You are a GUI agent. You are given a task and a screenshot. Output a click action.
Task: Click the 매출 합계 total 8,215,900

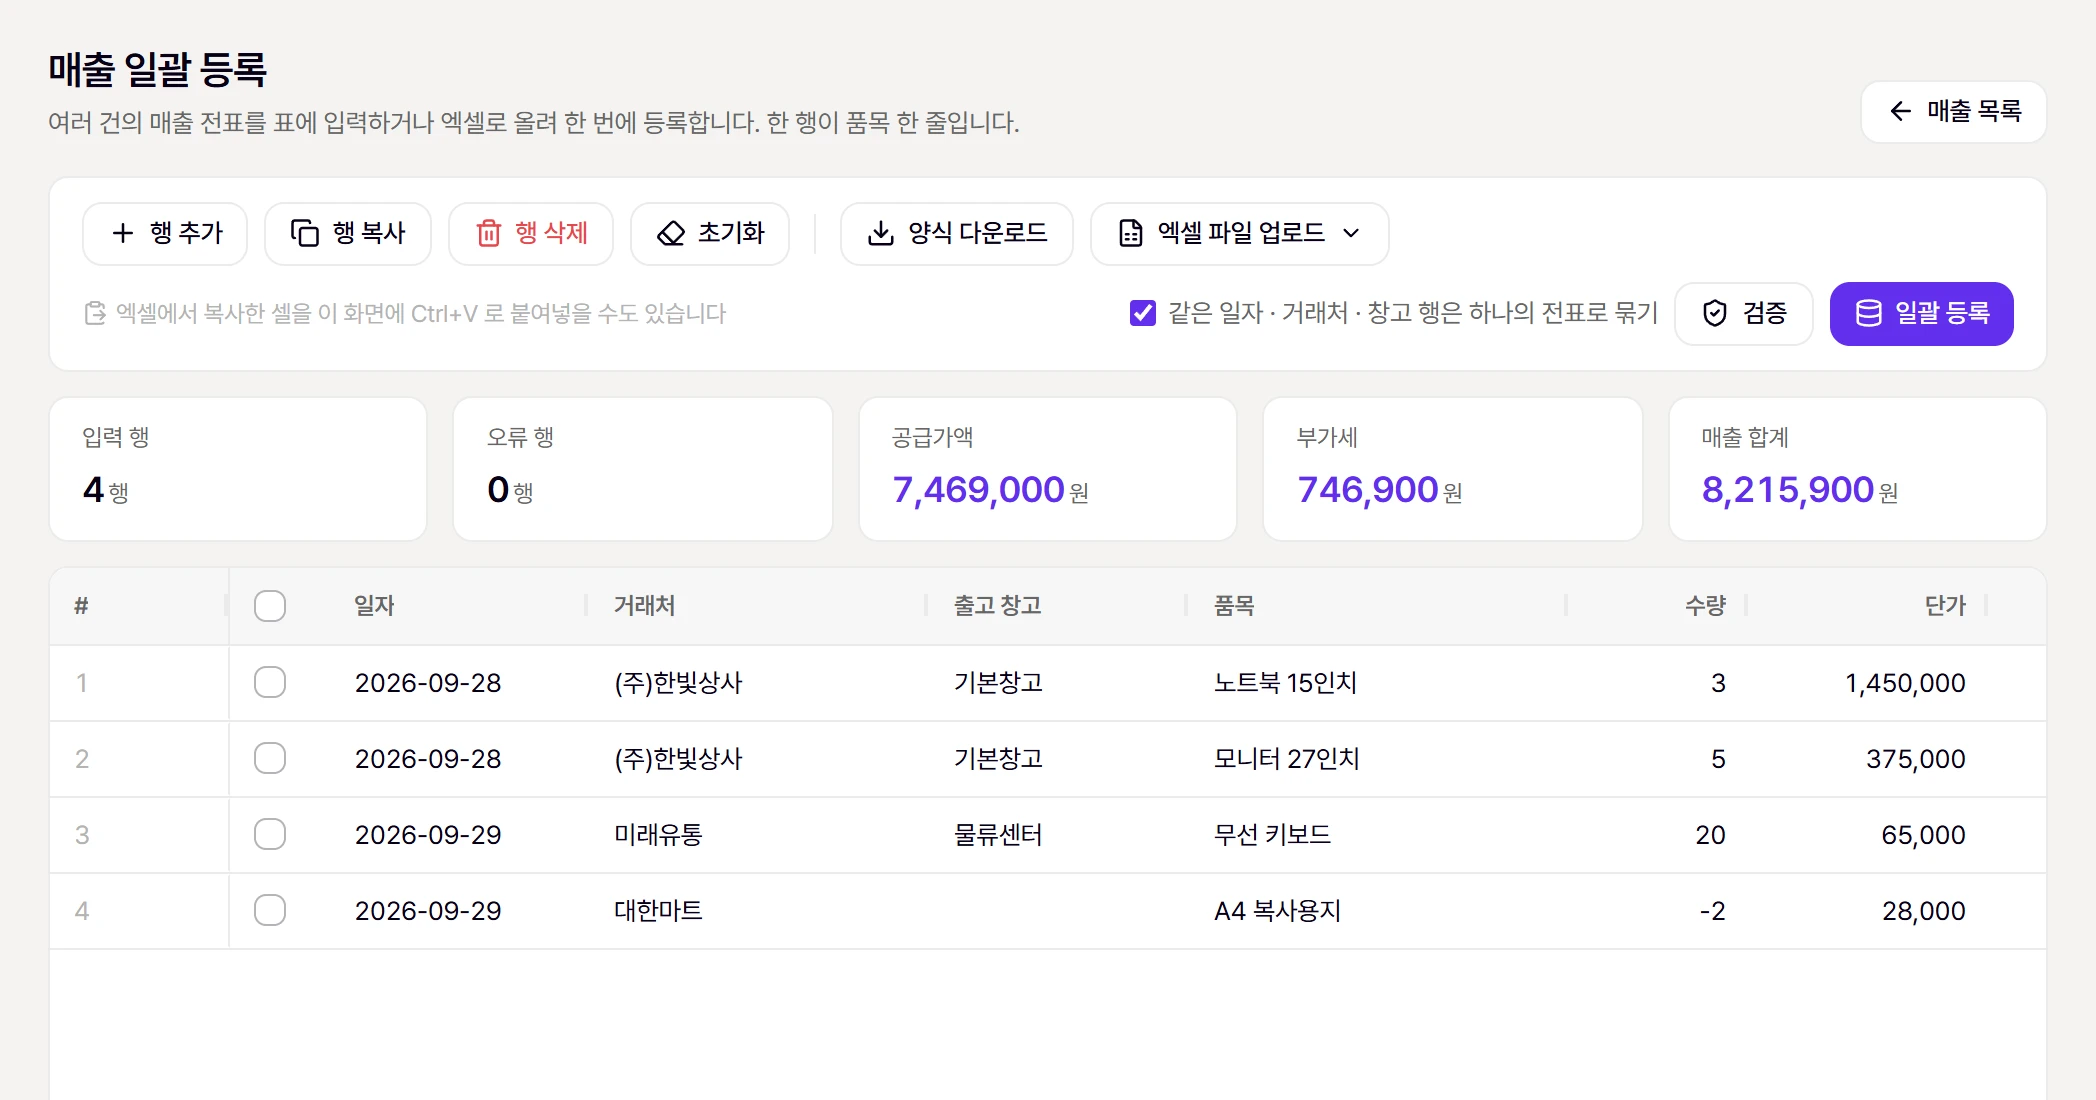tap(1787, 490)
